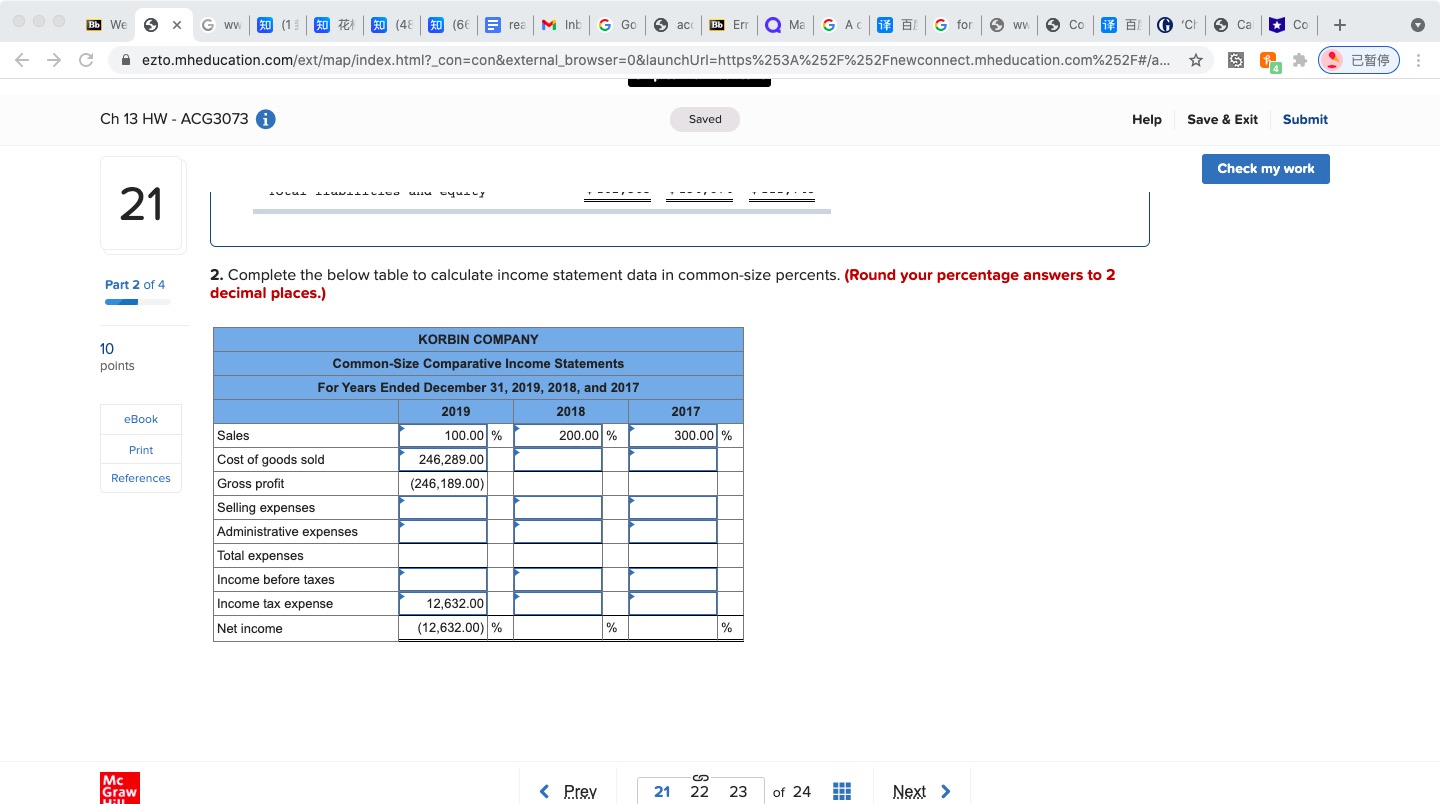The width and height of the screenshot is (1440, 804).
Task: Click the Selling expenses 2019 field
Action: pos(443,508)
